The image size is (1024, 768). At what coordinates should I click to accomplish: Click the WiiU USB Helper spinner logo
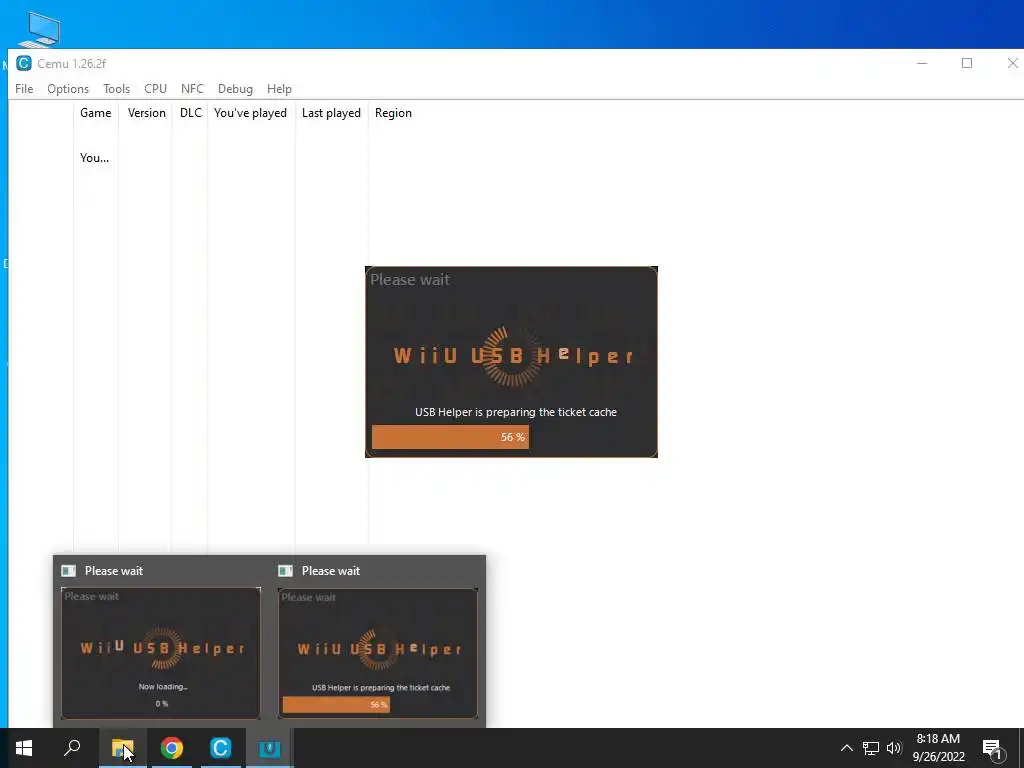click(x=513, y=356)
